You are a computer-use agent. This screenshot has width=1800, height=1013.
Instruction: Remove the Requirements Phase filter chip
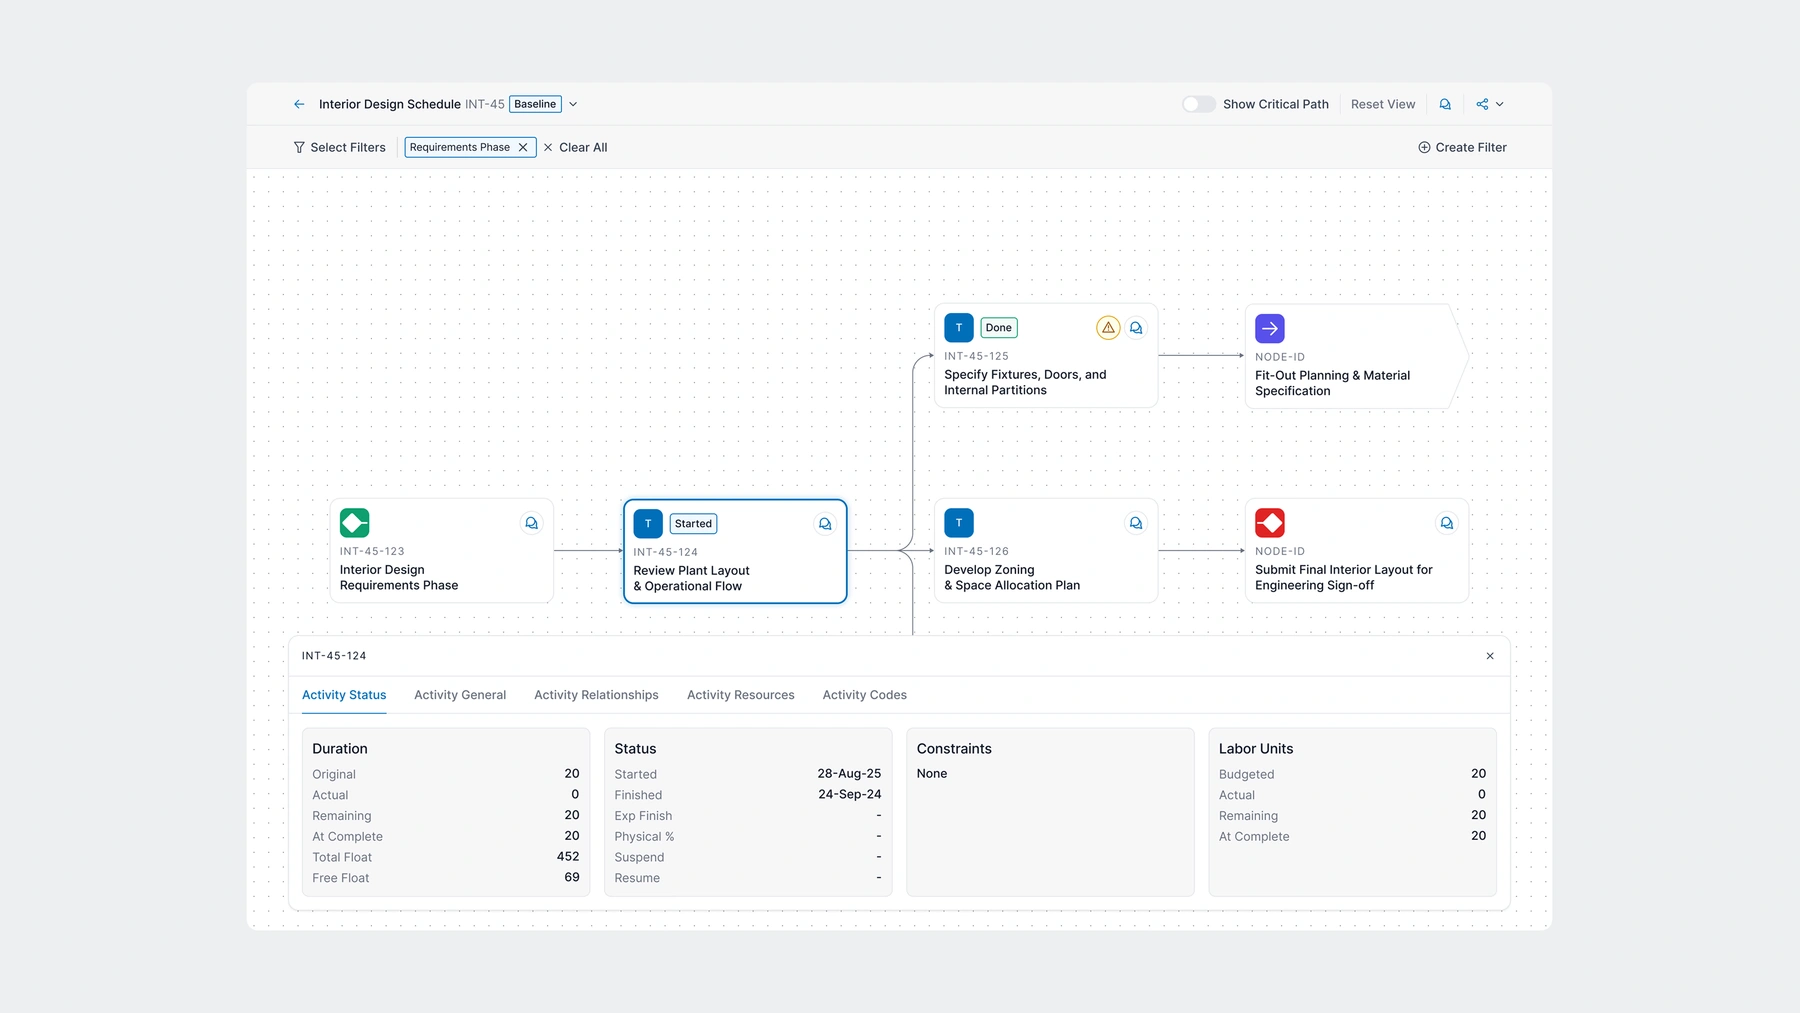click(x=523, y=147)
